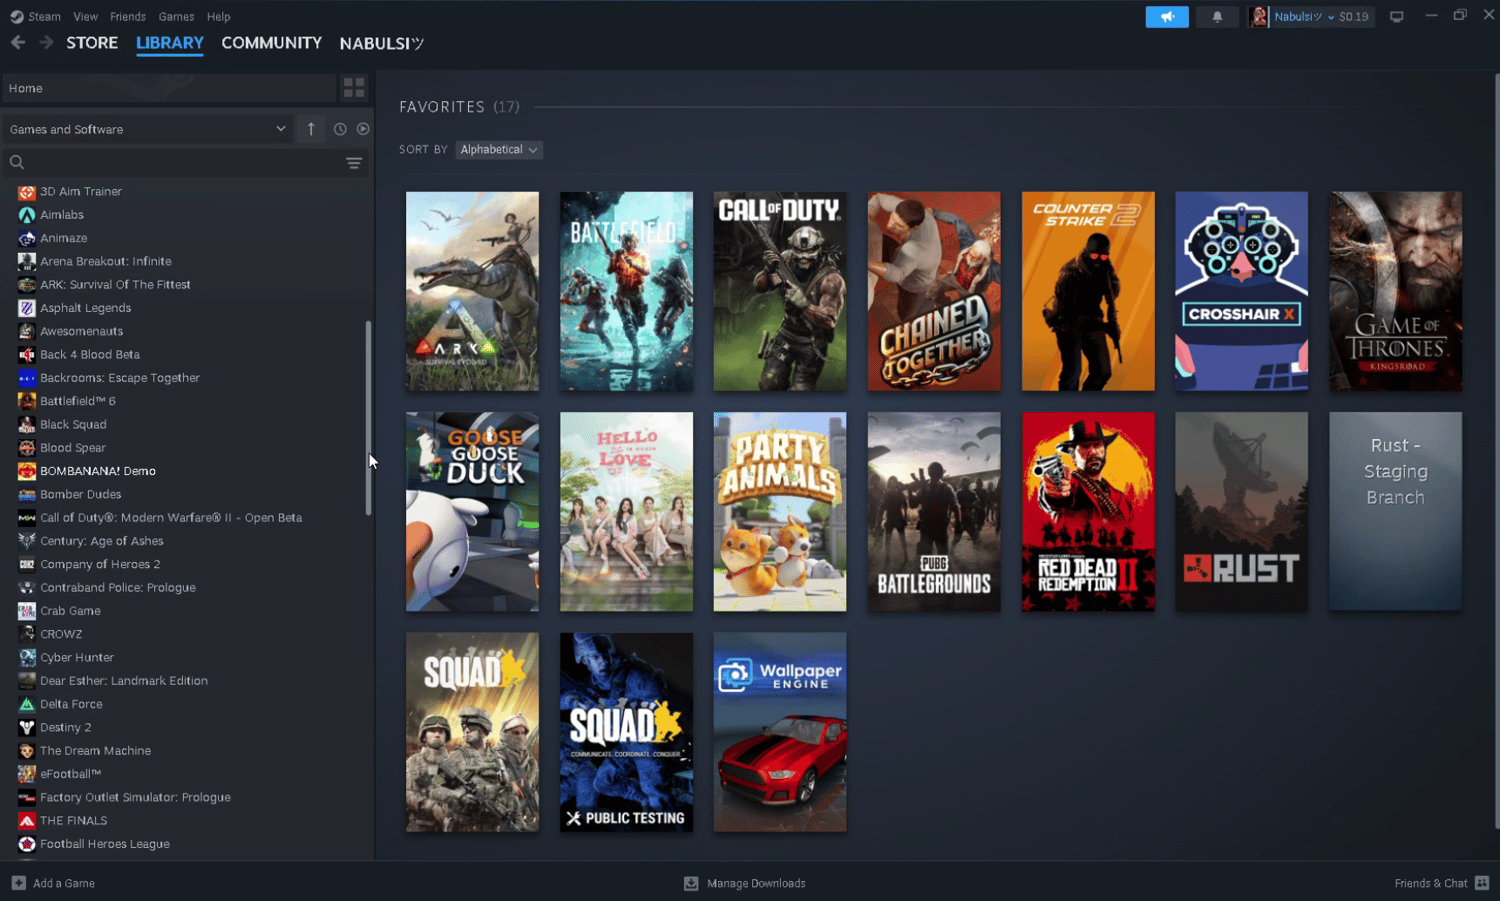Viewport: 1500px width, 901px height.
Task: Select the Battlefield cover art
Action: tap(626, 291)
